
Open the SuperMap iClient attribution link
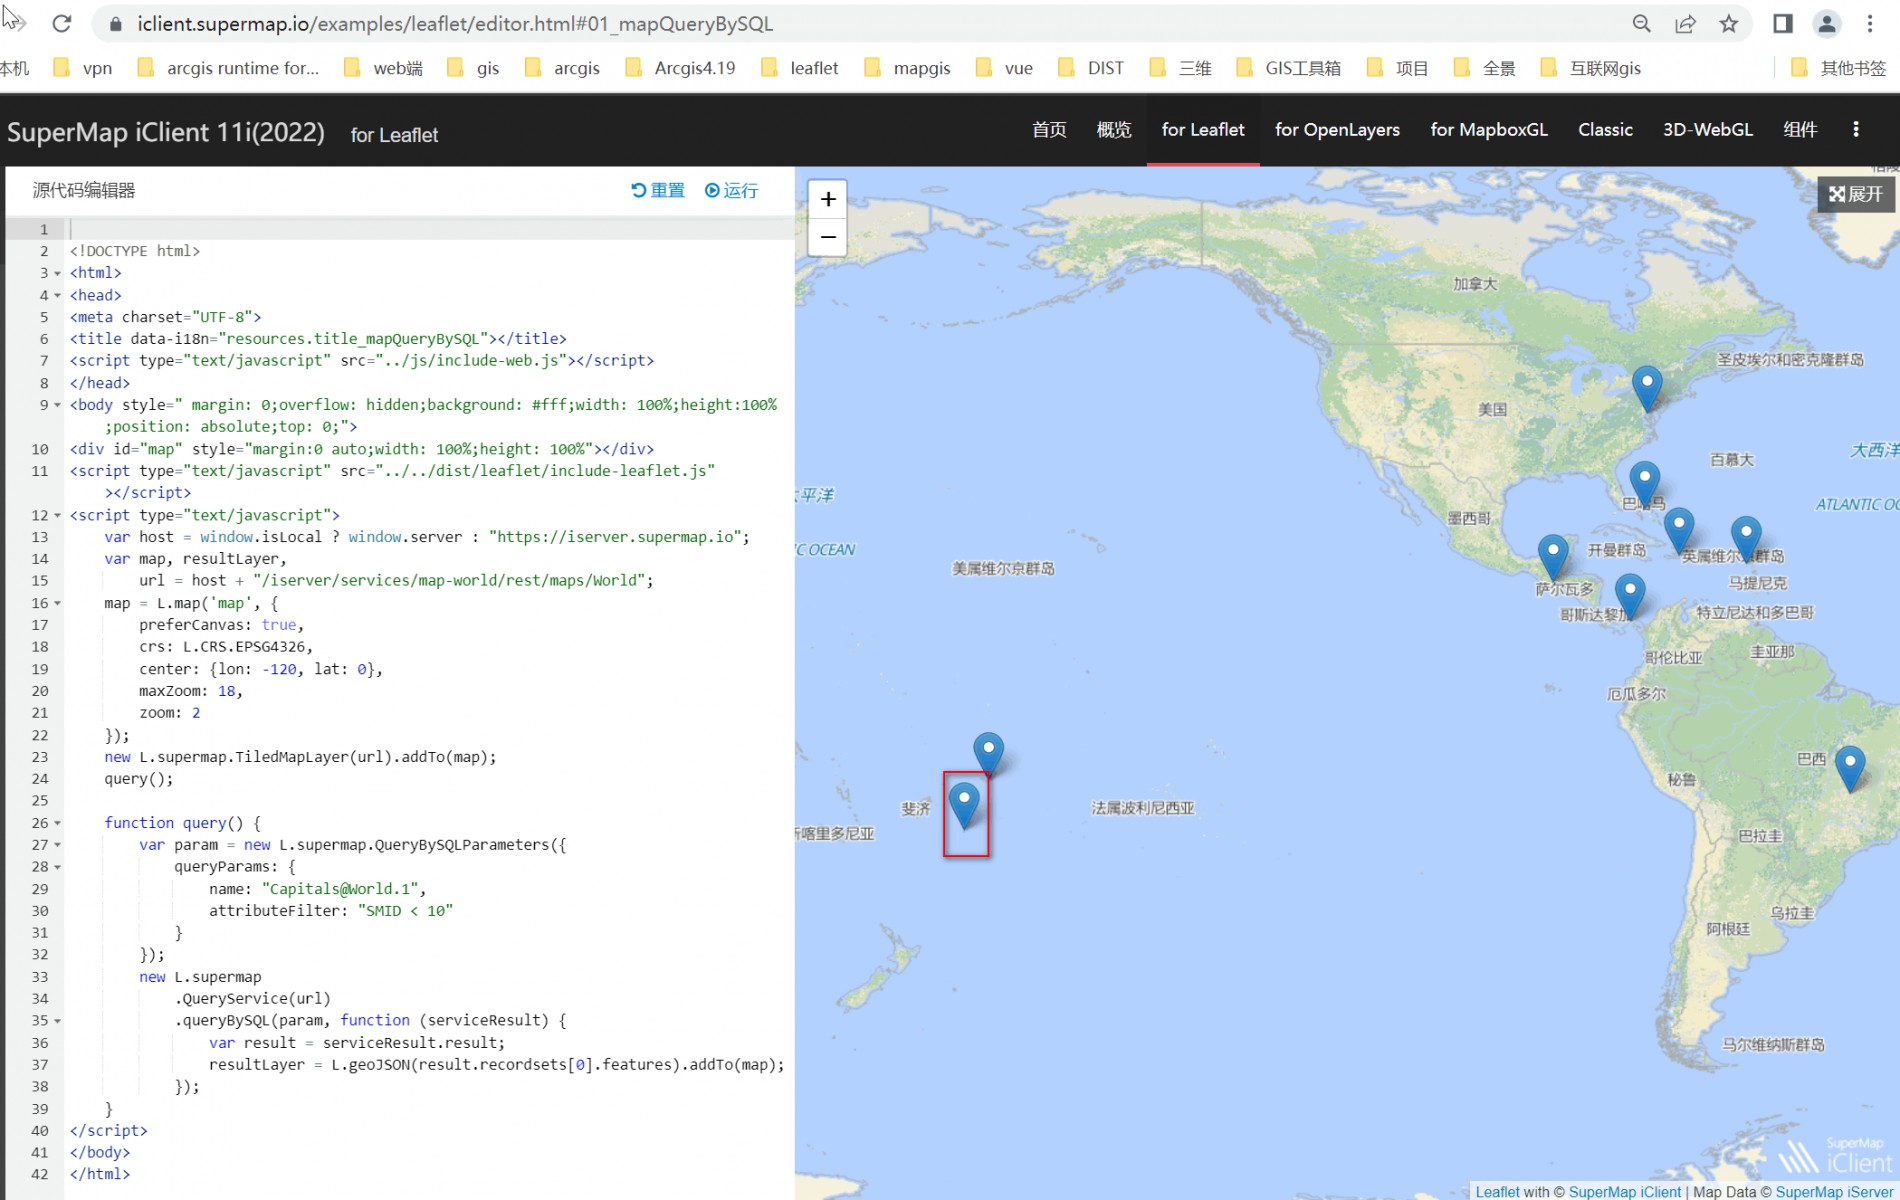[1625, 1191]
